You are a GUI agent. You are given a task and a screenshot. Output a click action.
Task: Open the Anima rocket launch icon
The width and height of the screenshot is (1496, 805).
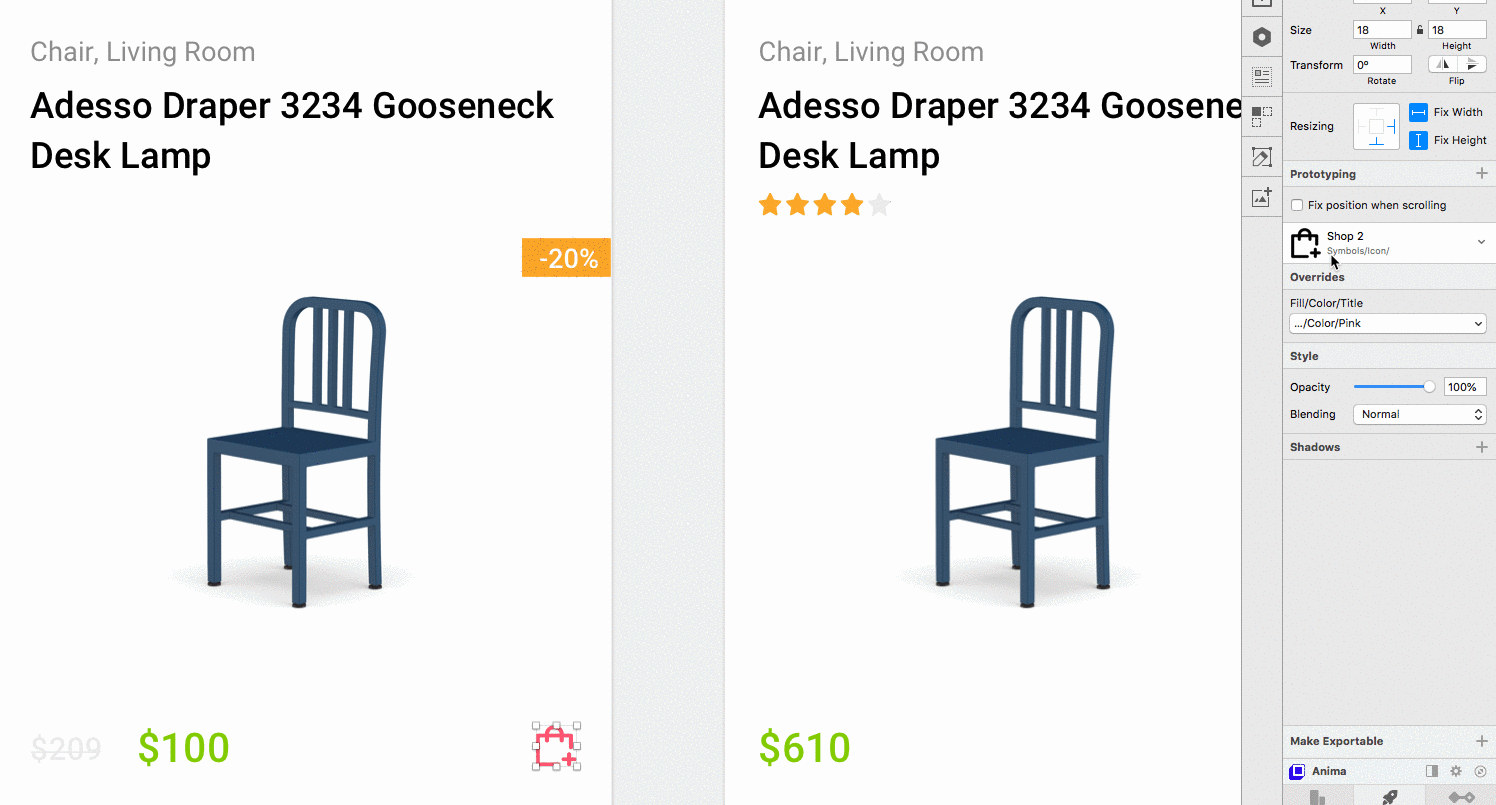pos(1390,796)
